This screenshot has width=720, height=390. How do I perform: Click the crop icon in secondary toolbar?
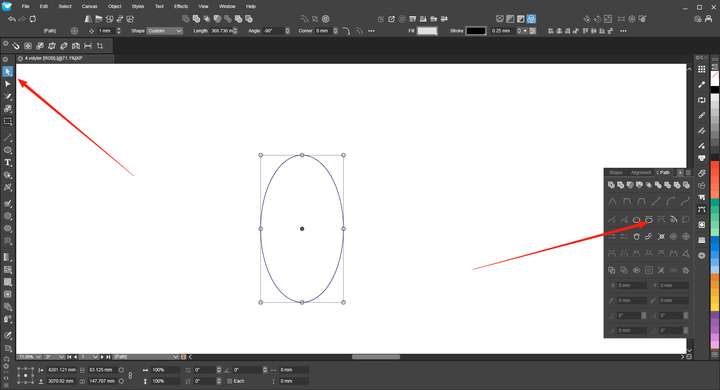100,46
